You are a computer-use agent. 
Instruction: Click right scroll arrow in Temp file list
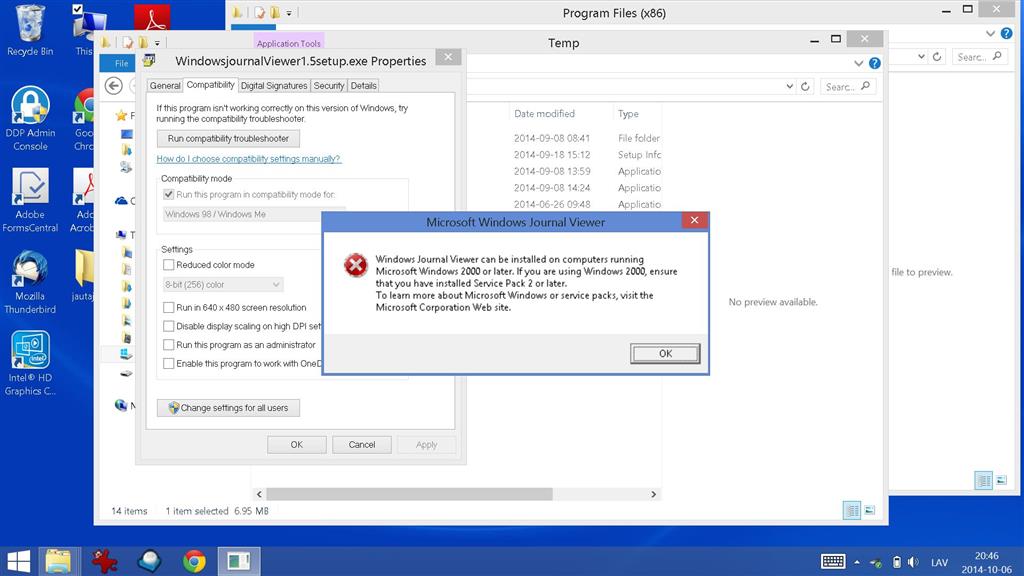click(653, 494)
